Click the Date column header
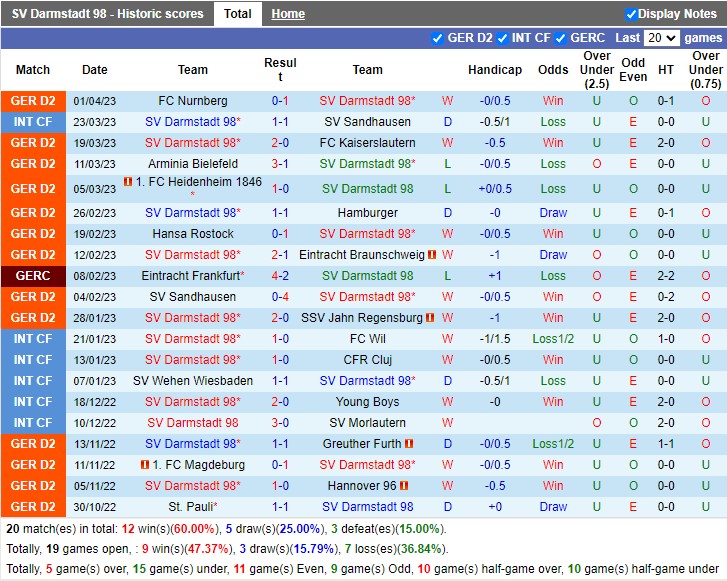This screenshot has height=581, width=727. click(x=95, y=70)
